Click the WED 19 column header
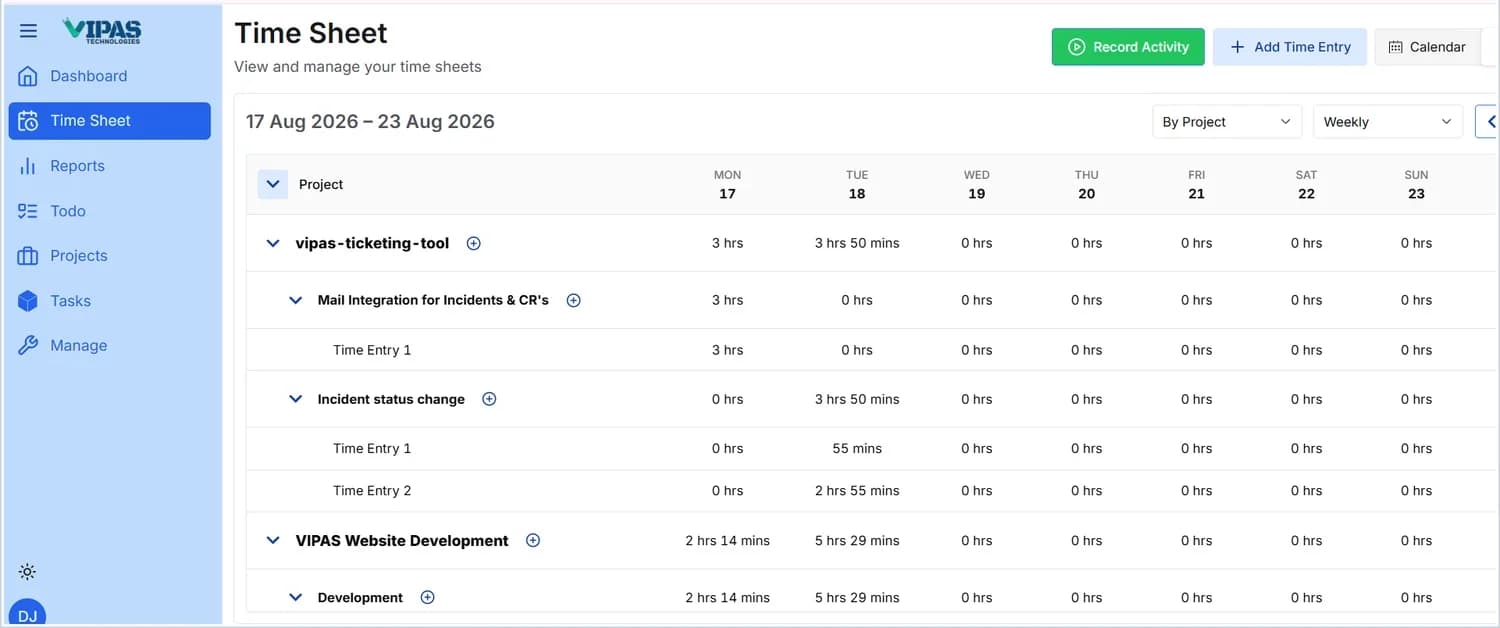Viewport: 1500px width, 628px height. point(977,184)
